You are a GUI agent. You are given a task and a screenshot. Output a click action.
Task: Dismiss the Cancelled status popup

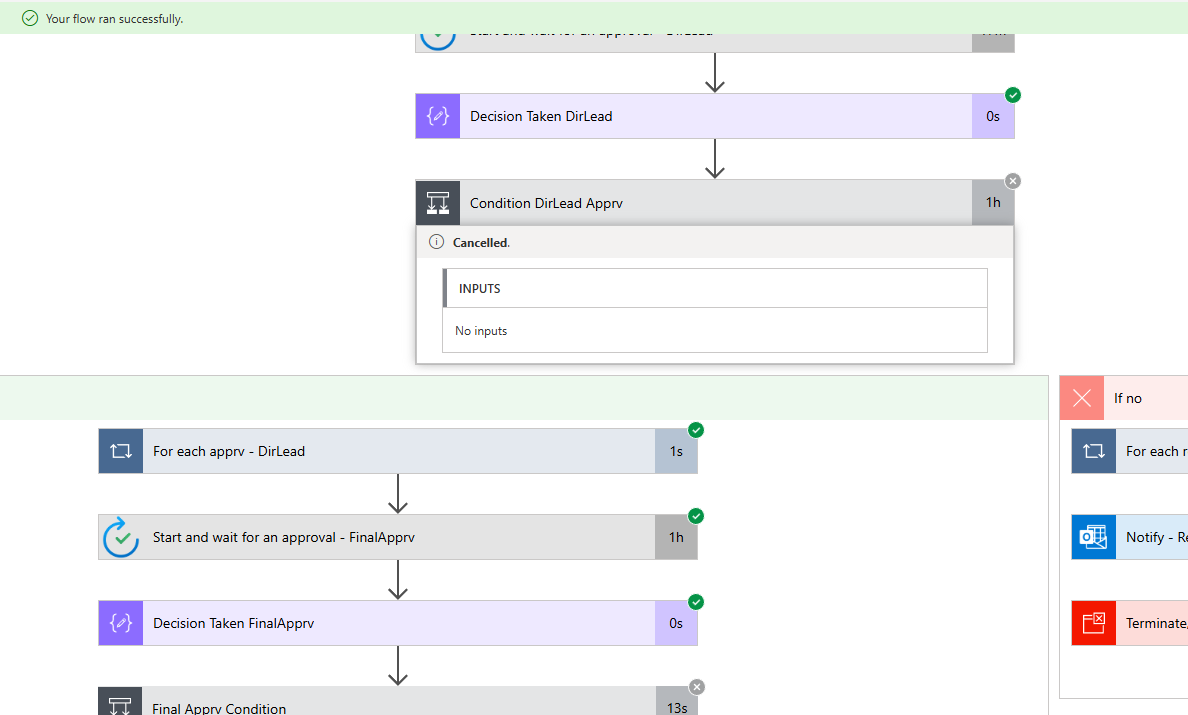1013,181
